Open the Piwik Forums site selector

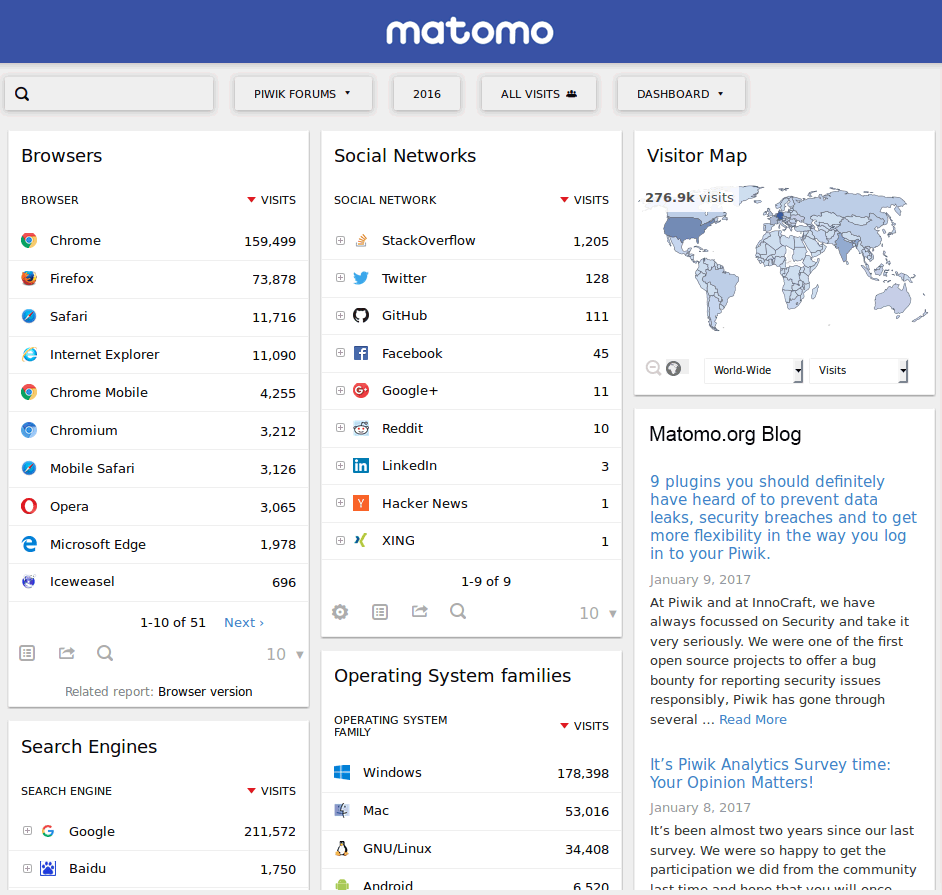click(303, 93)
